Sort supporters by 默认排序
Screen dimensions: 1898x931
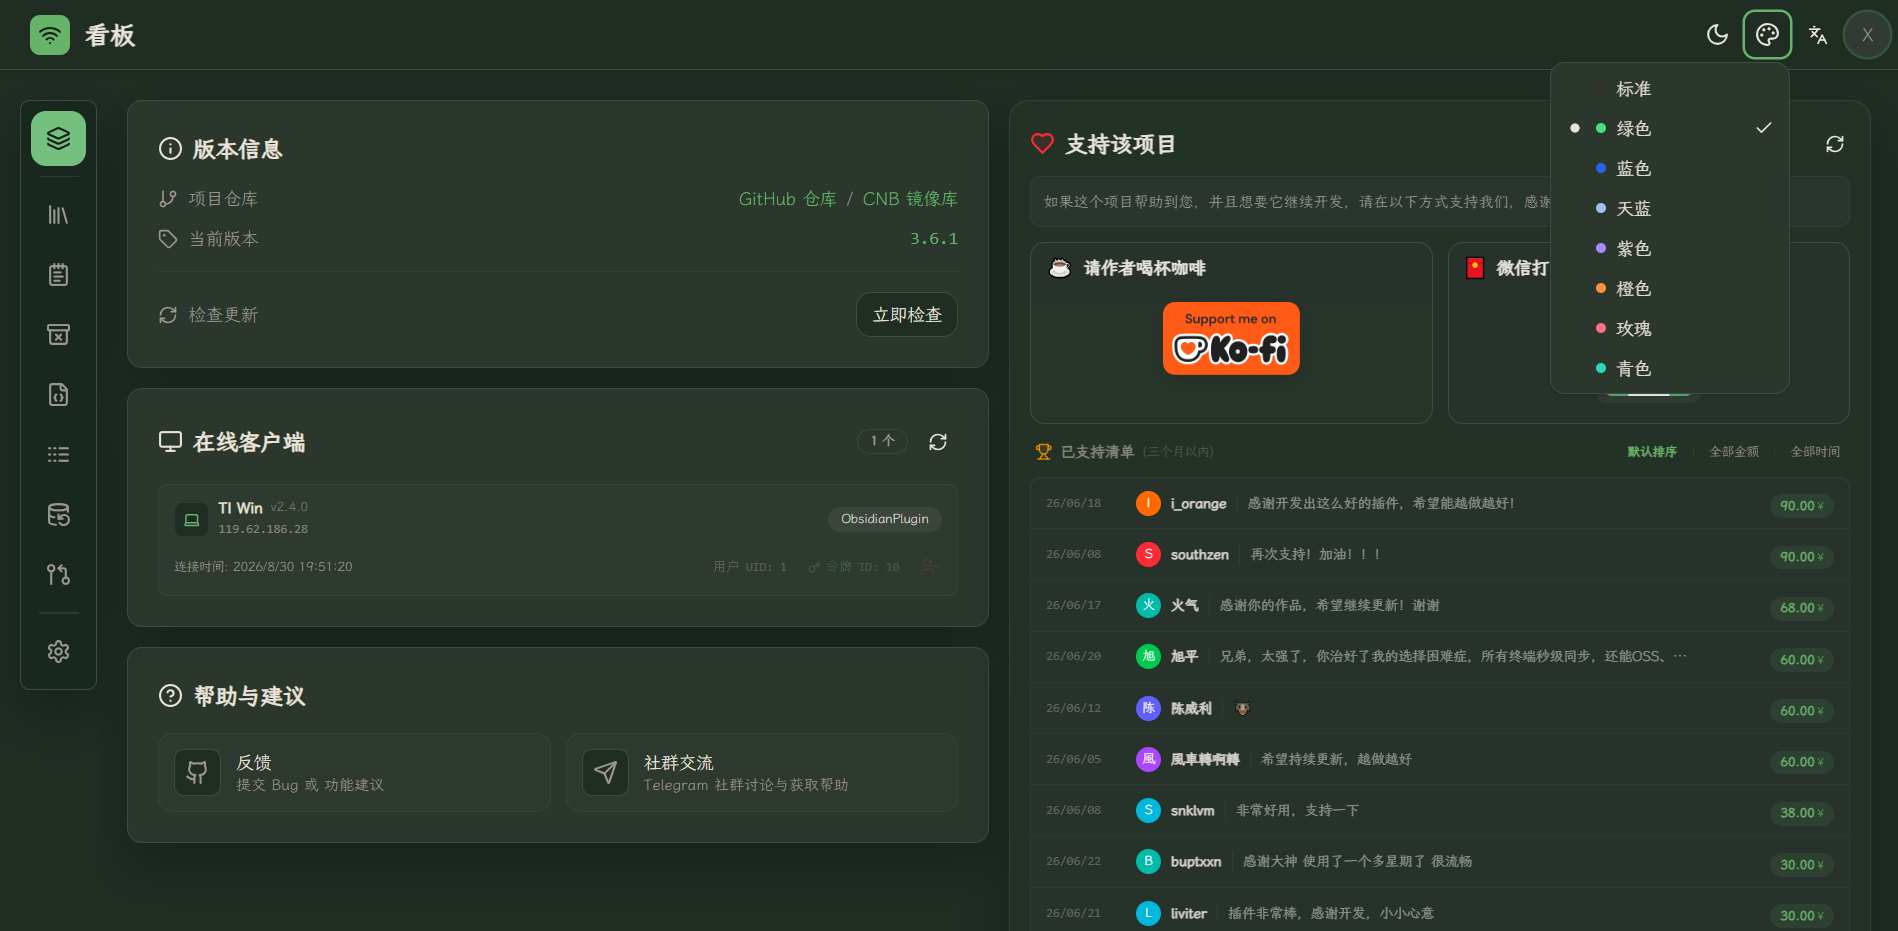coord(1652,452)
